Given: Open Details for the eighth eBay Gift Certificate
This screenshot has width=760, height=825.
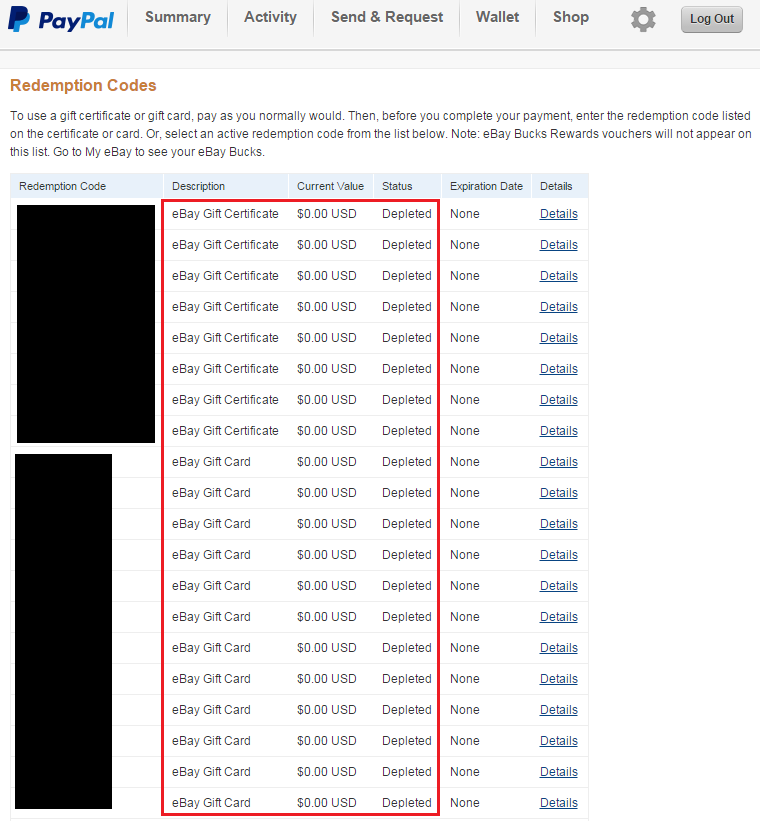Looking at the screenshot, I should click(x=558, y=431).
